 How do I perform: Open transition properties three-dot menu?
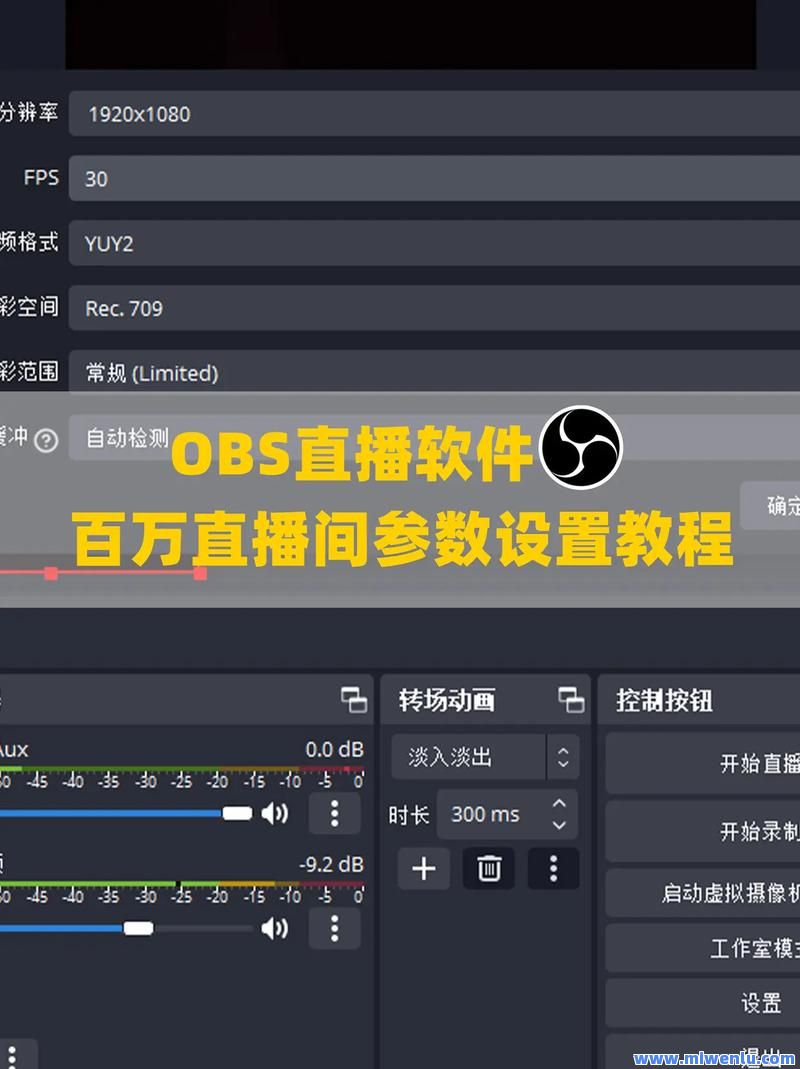point(553,869)
